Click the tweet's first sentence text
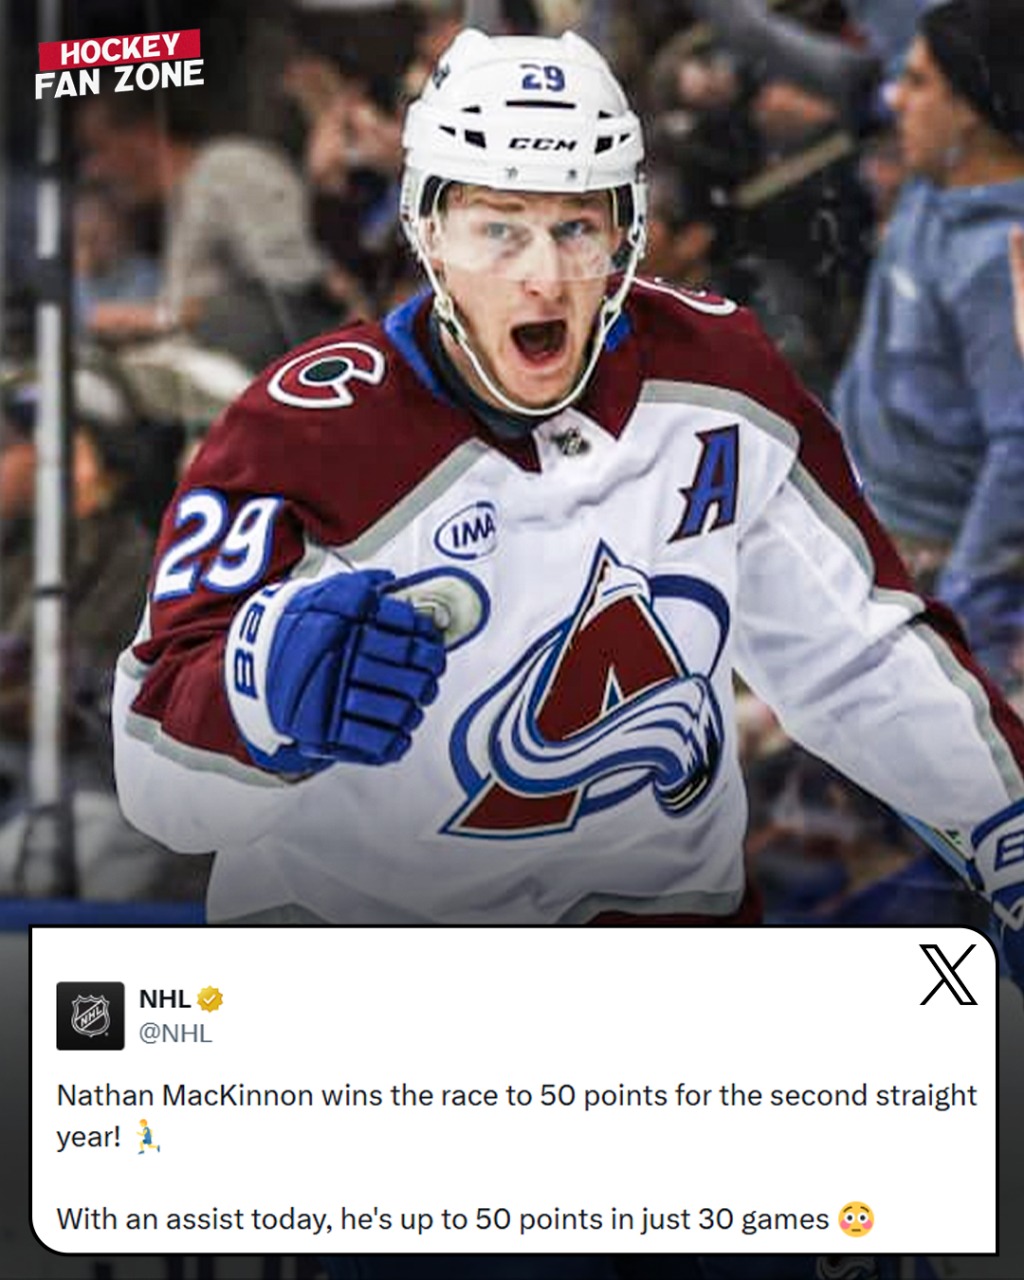Screen dimensions: 1024x1280 point(516,1116)
